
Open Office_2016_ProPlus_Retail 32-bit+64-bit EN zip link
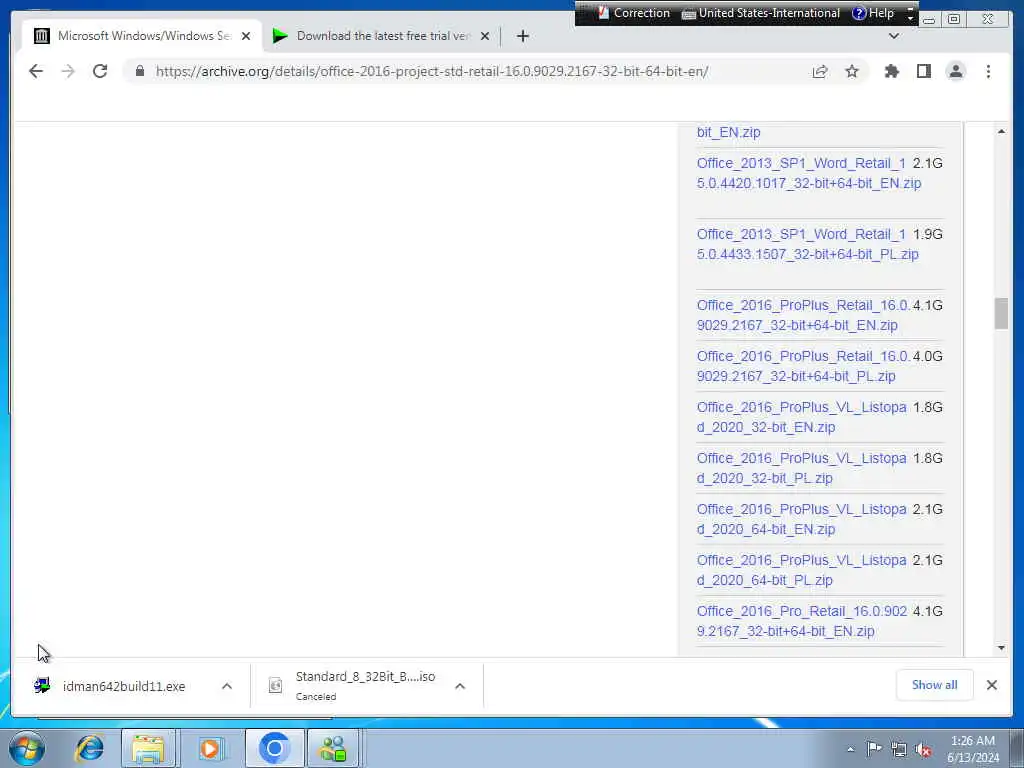click(x=803, y=315)
